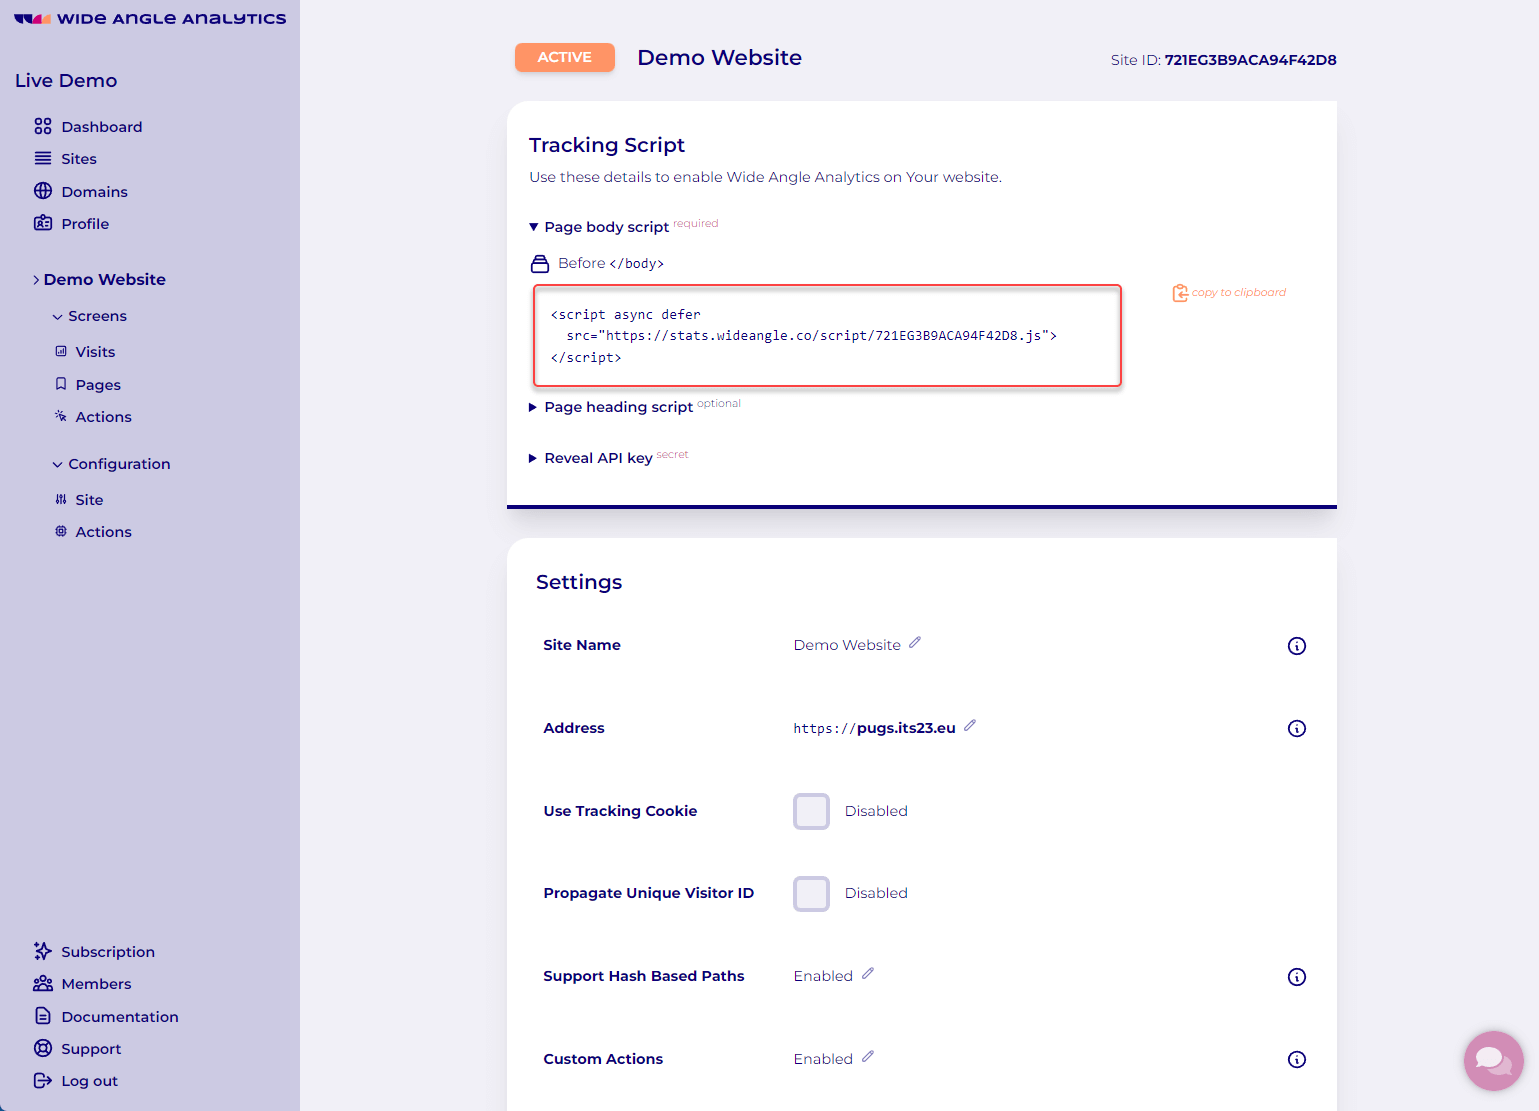Viewport: 1539px width, 1111px height.
Task: Show info for Support Hash Based Paths
Action: 1297,977
